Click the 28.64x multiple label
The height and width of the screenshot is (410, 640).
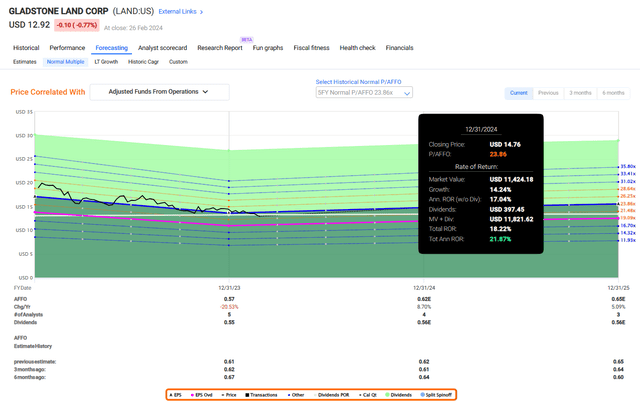click(x=628, y=189)
